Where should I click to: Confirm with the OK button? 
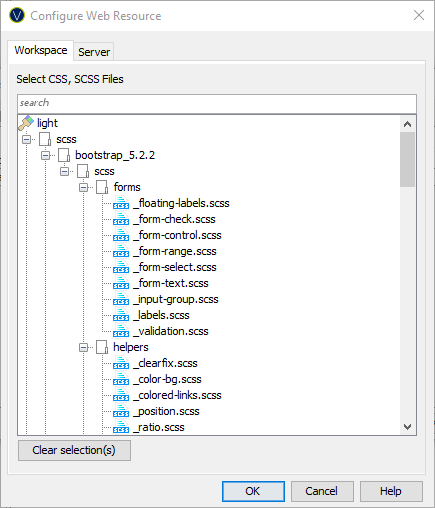point(253,491)
